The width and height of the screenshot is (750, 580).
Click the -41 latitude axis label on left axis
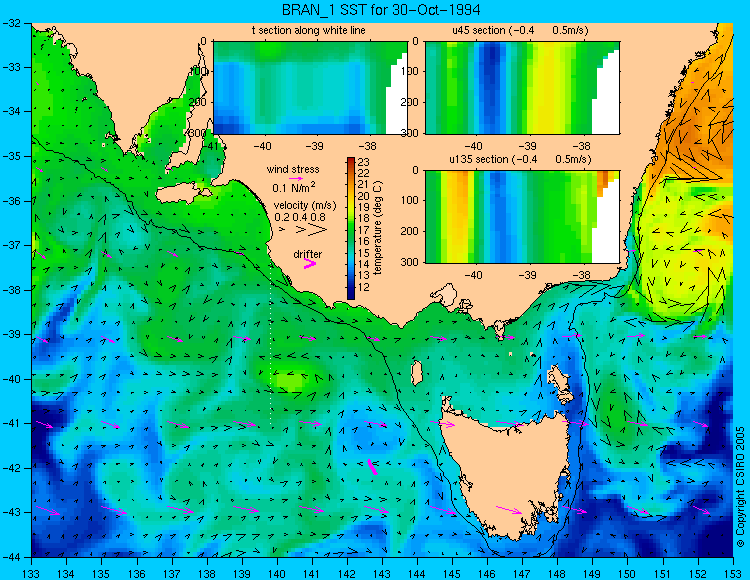point(13,423)
